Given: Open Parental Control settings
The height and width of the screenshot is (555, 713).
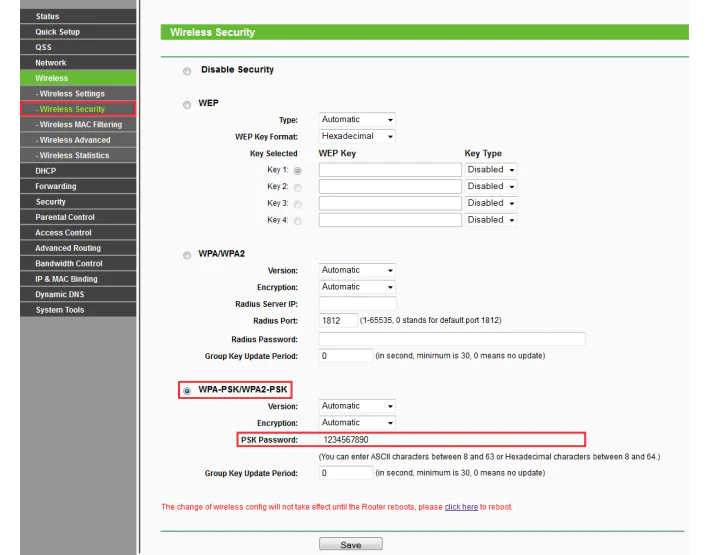Looking at the screenshot, I should 65,217.
